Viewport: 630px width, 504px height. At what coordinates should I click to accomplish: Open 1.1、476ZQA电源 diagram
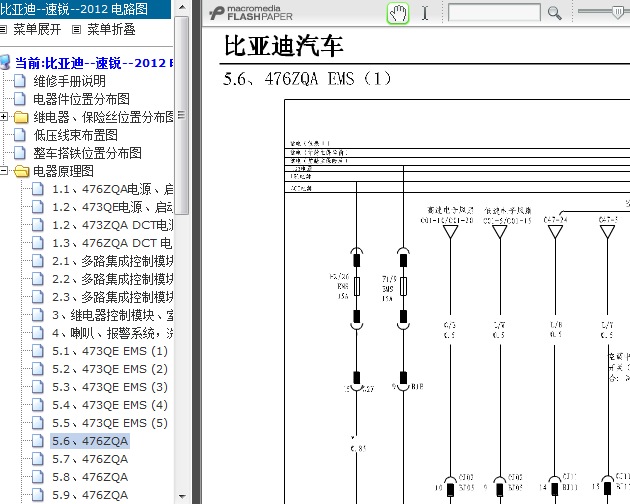(x=112, y=189)
